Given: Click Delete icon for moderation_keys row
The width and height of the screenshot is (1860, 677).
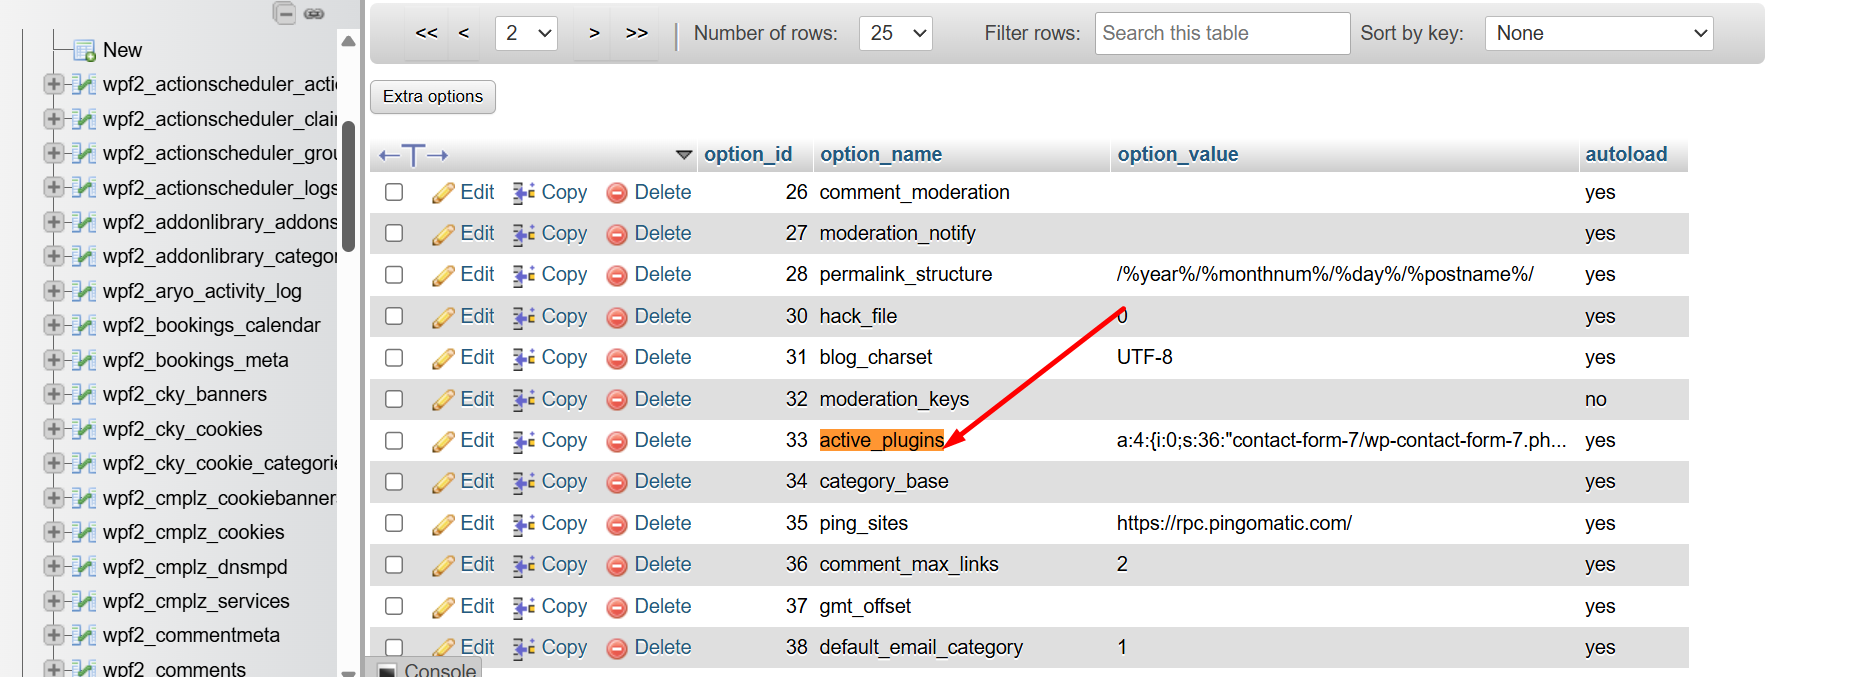Looking at the screenshot, I should pyautogui.click(x=617, y=400).
